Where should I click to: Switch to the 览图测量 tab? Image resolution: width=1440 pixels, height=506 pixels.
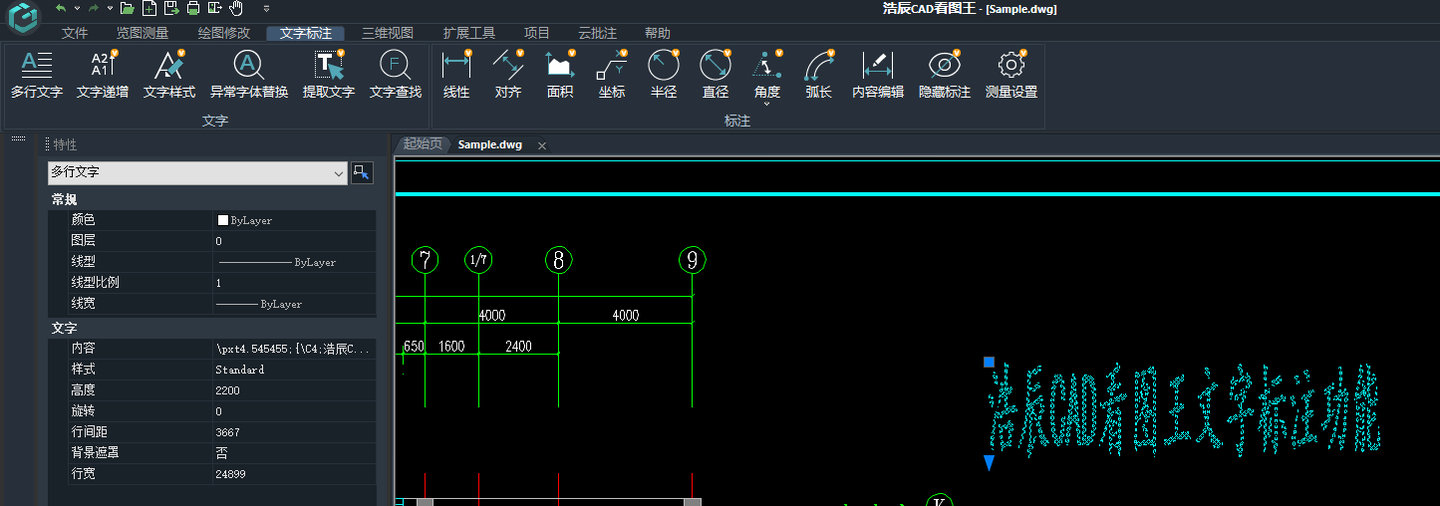(x=142, y=33)
